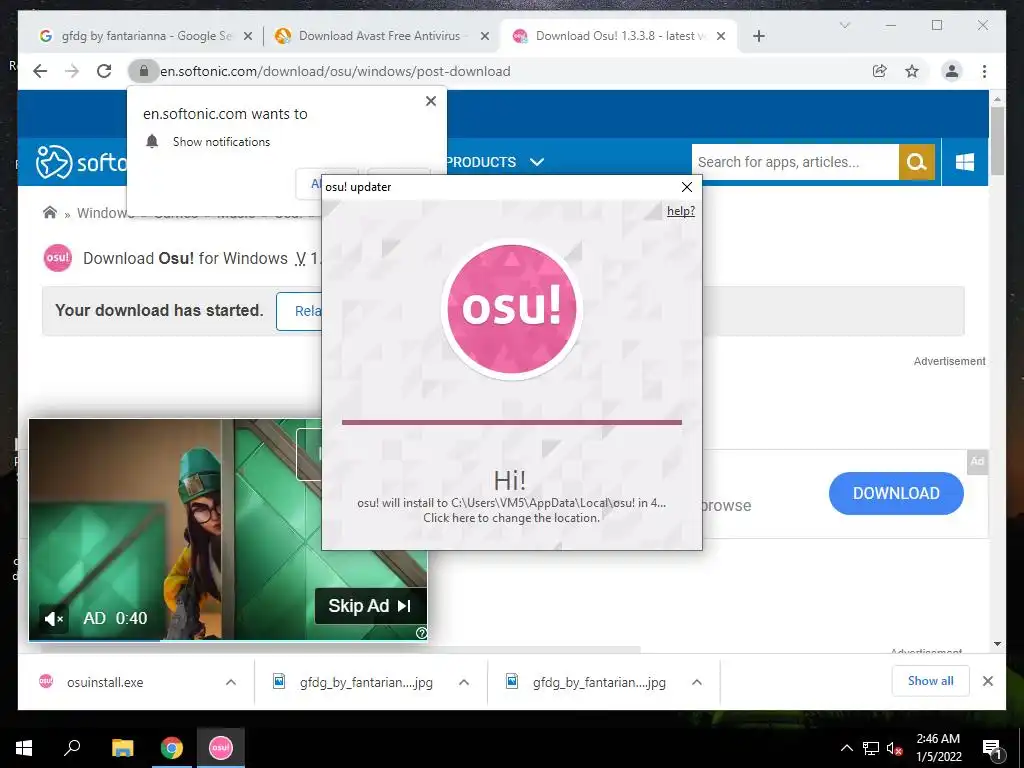Dismiss the notification permission popup
This screenshot has height=768, width=1024.
tap(430, 101)
